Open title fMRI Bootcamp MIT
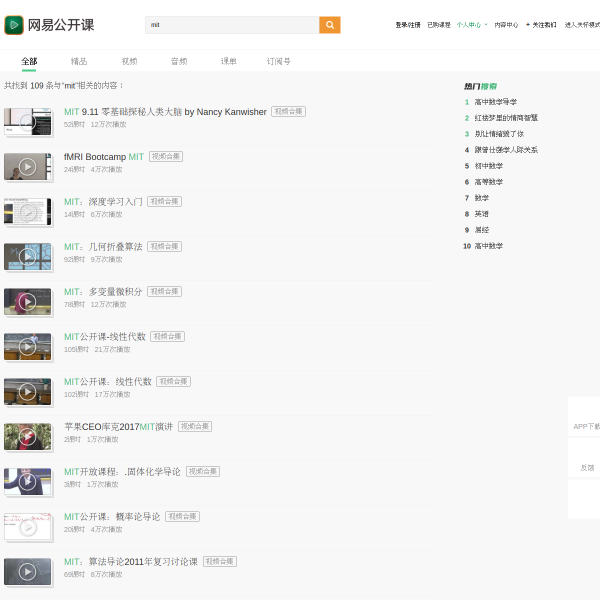 tap(104, 157)
